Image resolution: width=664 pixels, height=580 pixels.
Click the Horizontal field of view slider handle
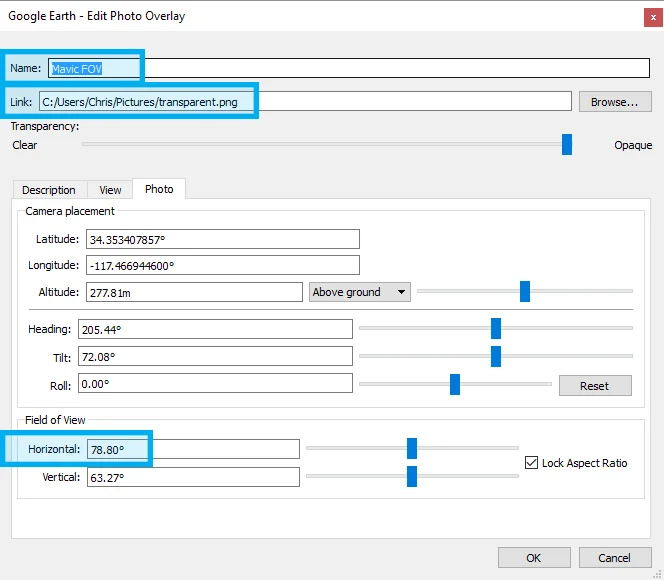tap(412, 448)
